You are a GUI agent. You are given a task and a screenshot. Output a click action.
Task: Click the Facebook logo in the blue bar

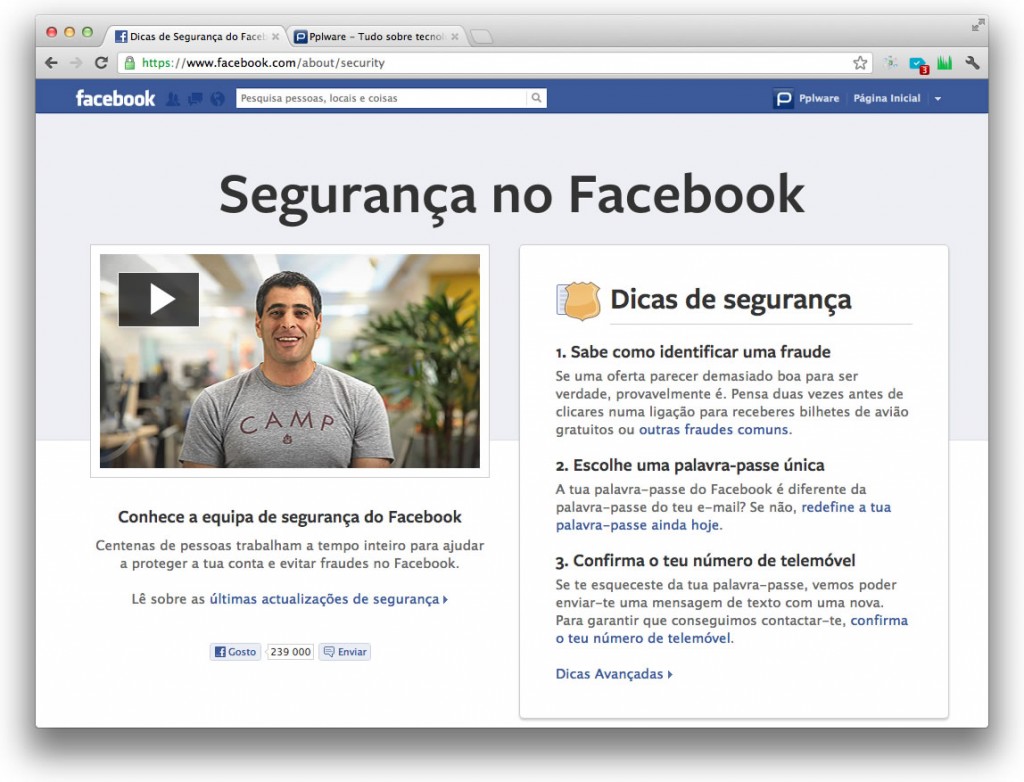click(115, 98)
